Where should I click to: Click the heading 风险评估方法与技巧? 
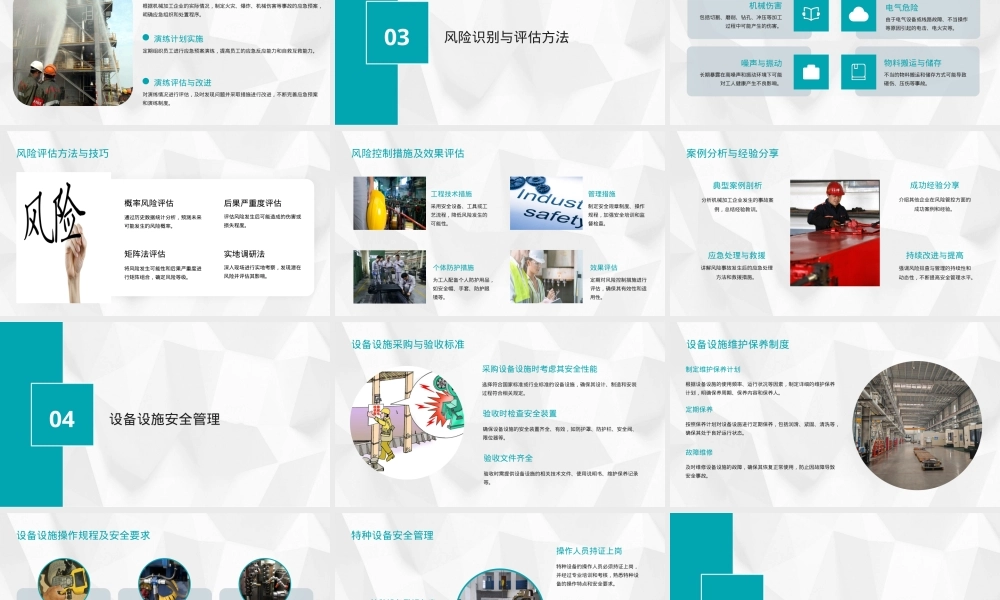62,154
